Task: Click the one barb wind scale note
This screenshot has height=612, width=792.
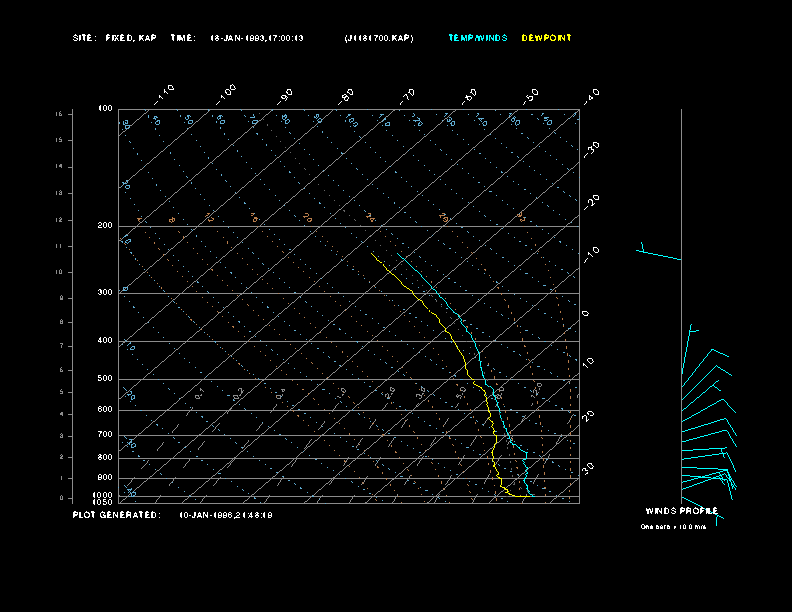Action: [673, 527]
